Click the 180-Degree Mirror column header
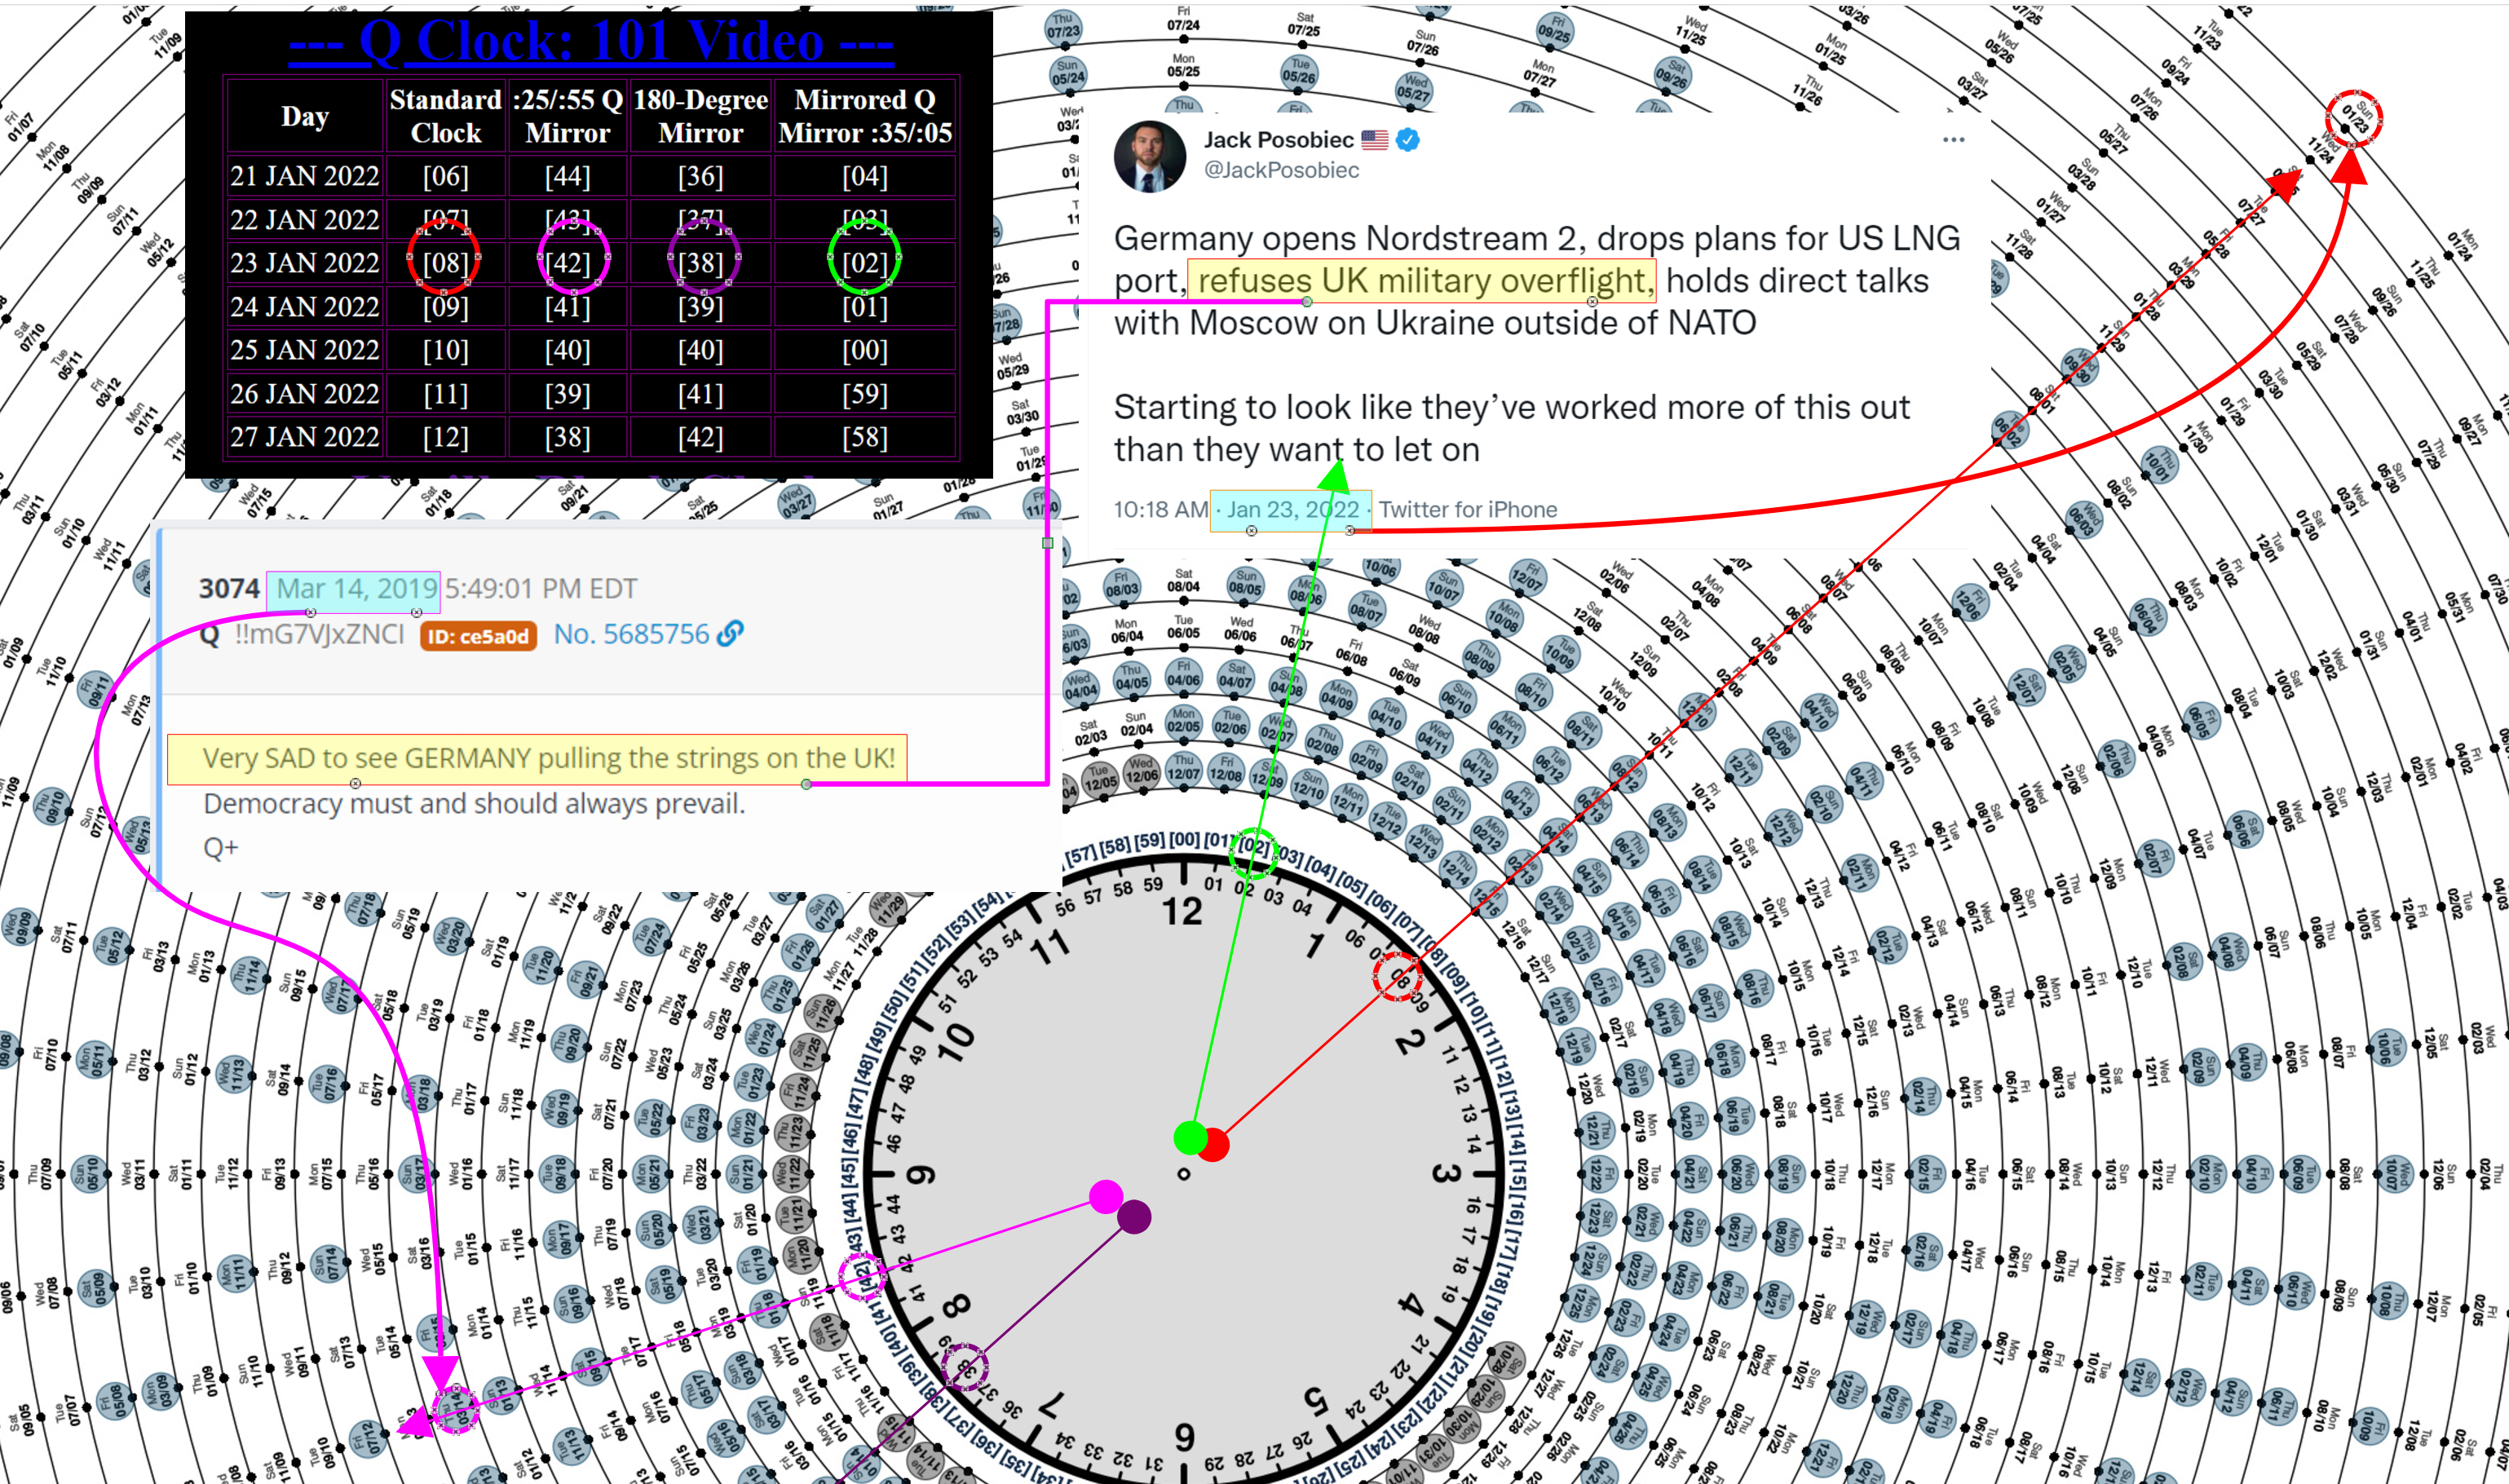 tap(700, 116)
